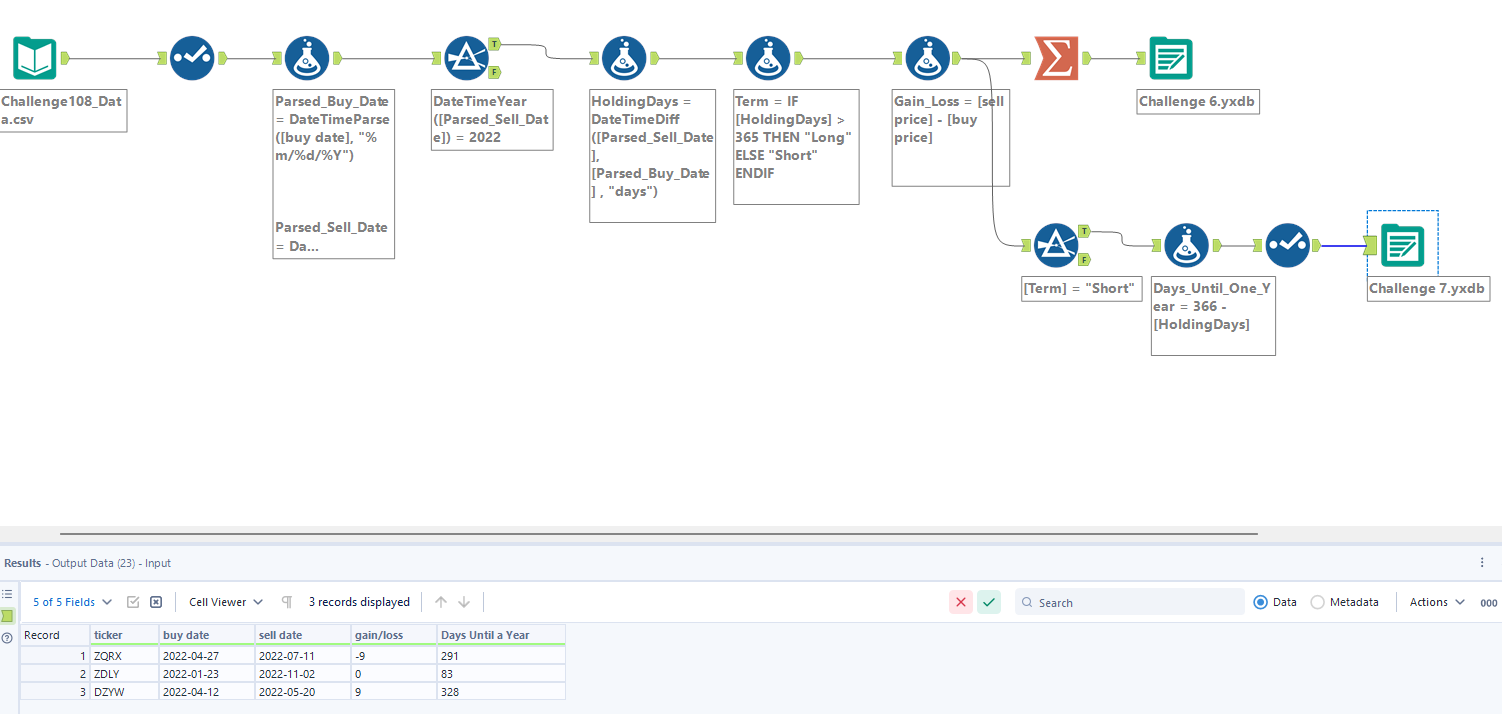The width and height of the screenshot is (1502, 714).
Task: Select the Data radio button
Action: pos(1260,602)
